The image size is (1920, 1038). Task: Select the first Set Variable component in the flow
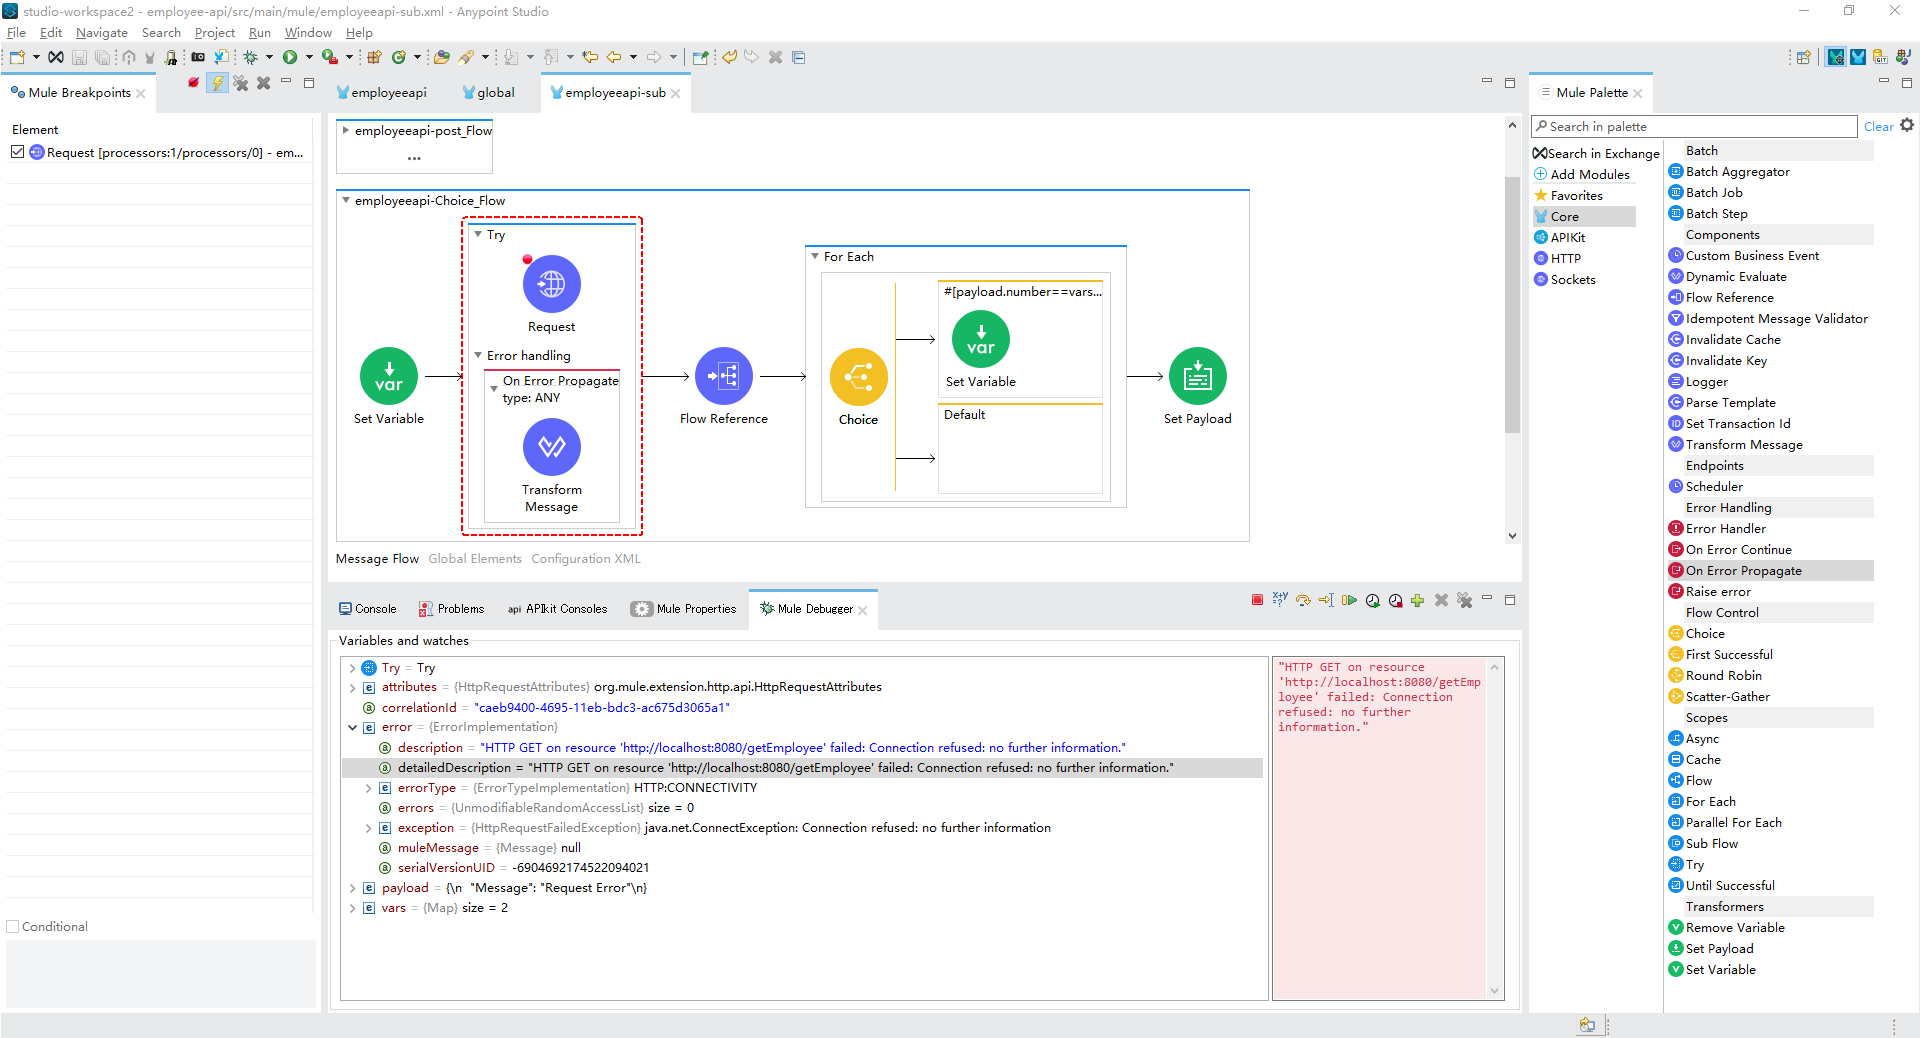click(389, 376)
